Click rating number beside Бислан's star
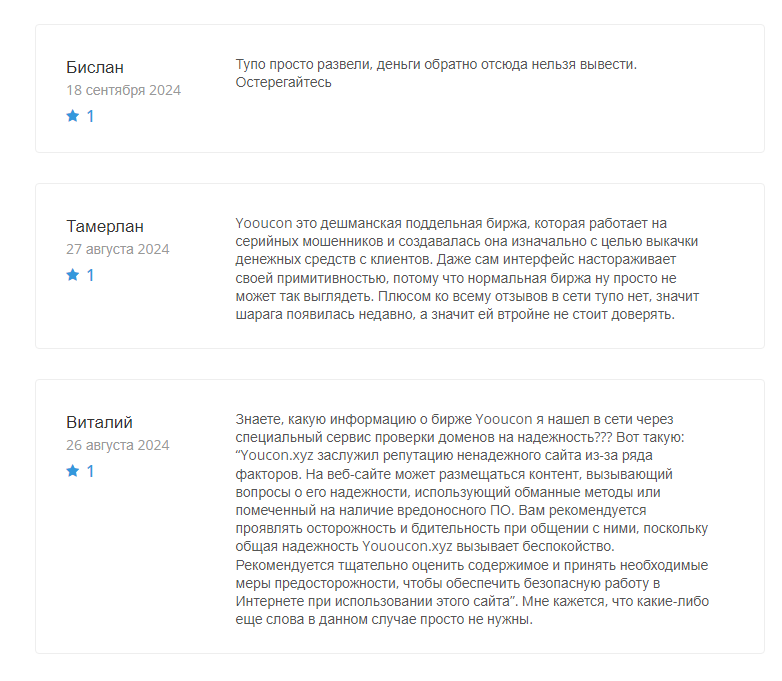The width and height of the screenshot is (782, 681). click(x=90, y=116)
